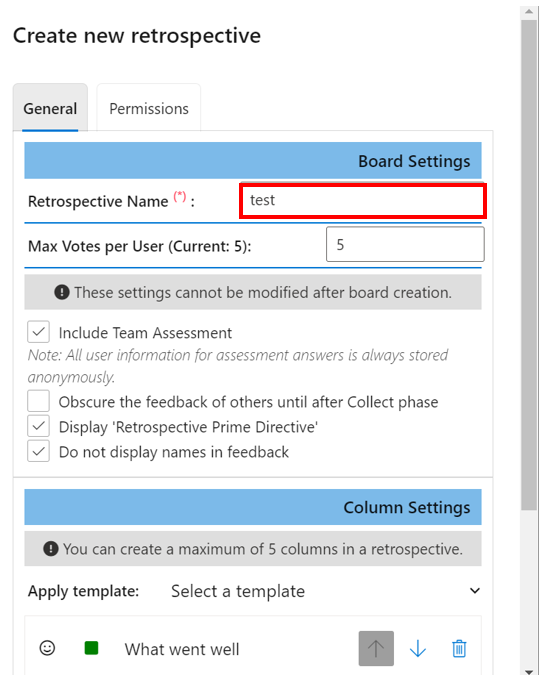543x684 pixels.
Task: Click the Retrospective Name input field
Action: pyautogui.click(x=363, y=201)
